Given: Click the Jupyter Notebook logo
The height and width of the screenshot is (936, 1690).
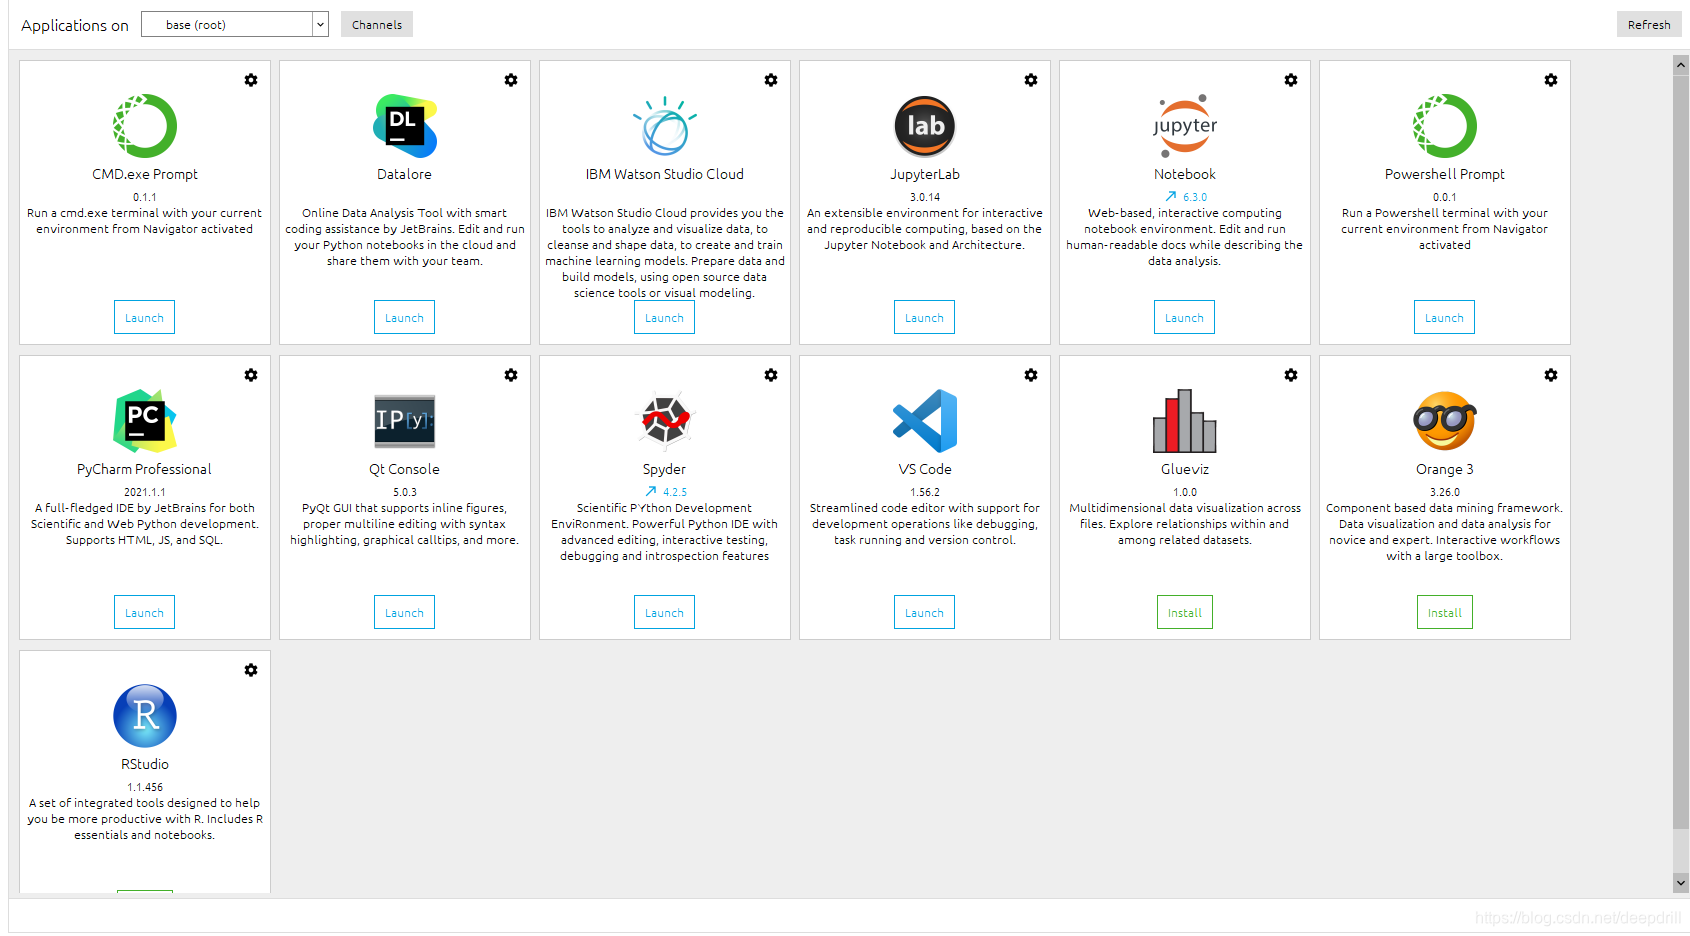Looking at the screenshot, I should [x=1185, y=126].
